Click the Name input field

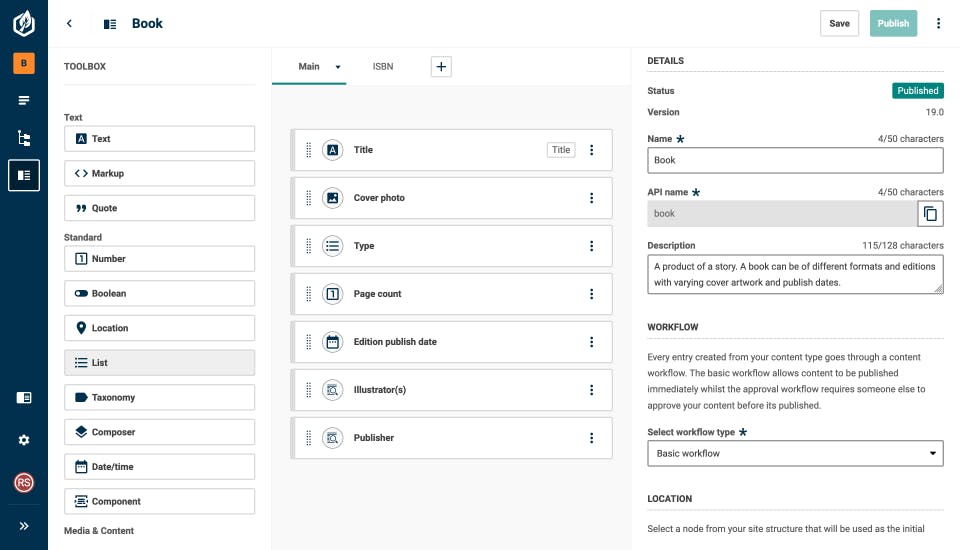pyautogui.click(x=795, y=160)
